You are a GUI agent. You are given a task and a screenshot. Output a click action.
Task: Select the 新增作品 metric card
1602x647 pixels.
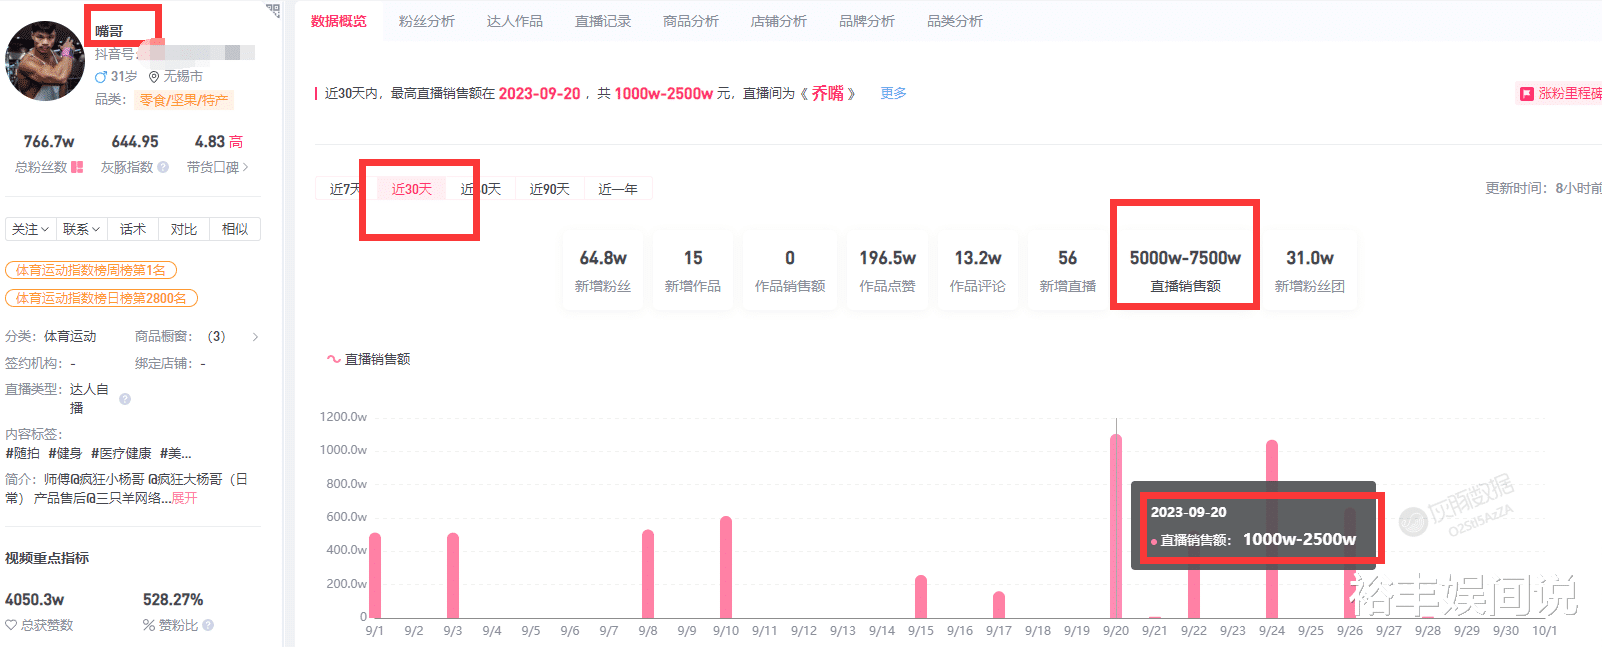pos(693,270)
